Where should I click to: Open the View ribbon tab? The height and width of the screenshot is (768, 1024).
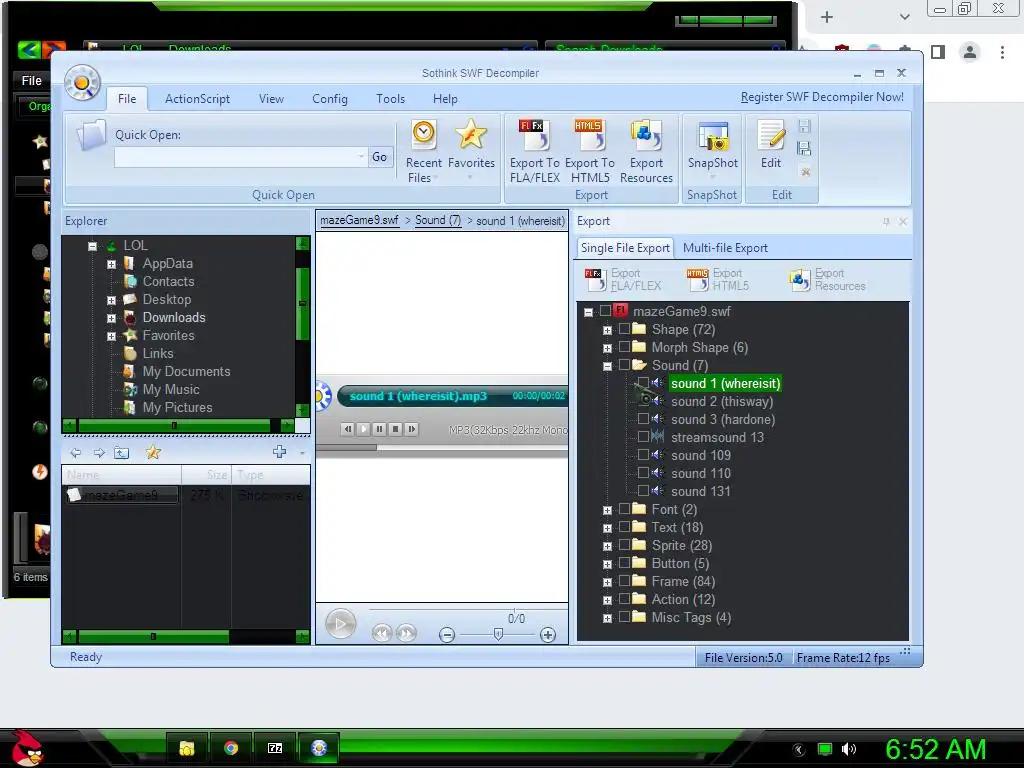click(x=271, y=99)
